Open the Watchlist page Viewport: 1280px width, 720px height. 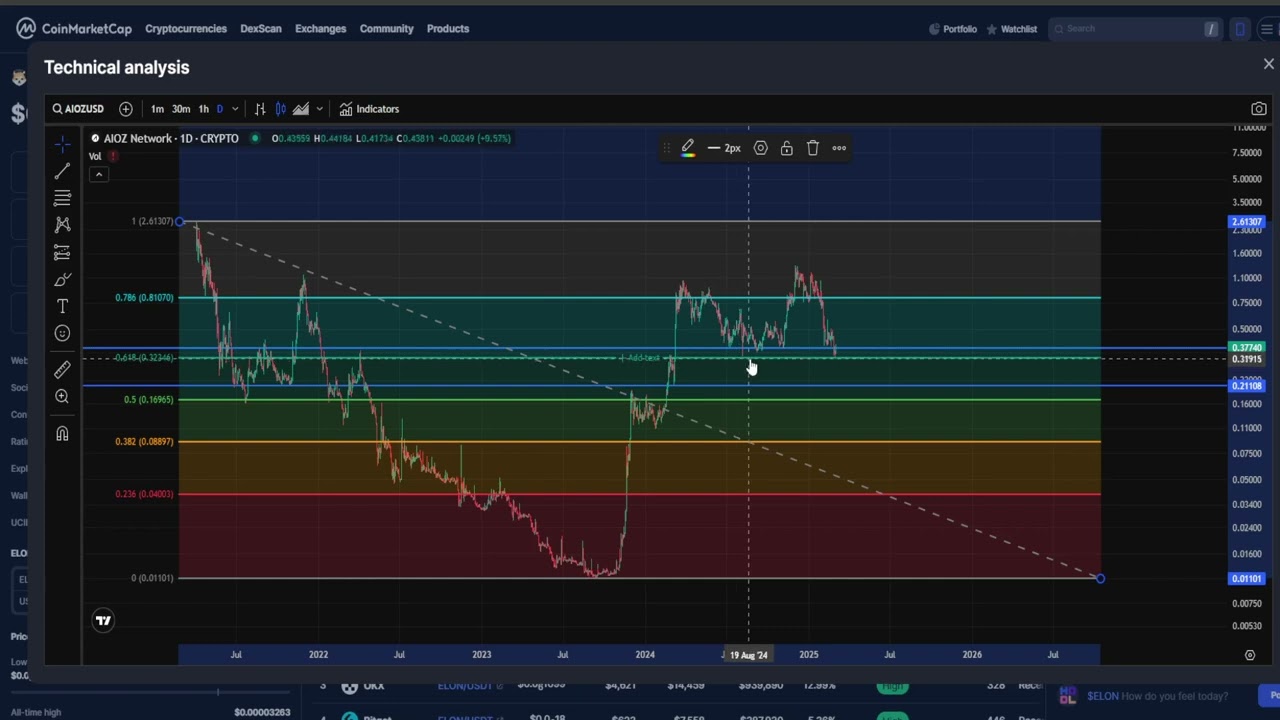(x=1011, y=29)
